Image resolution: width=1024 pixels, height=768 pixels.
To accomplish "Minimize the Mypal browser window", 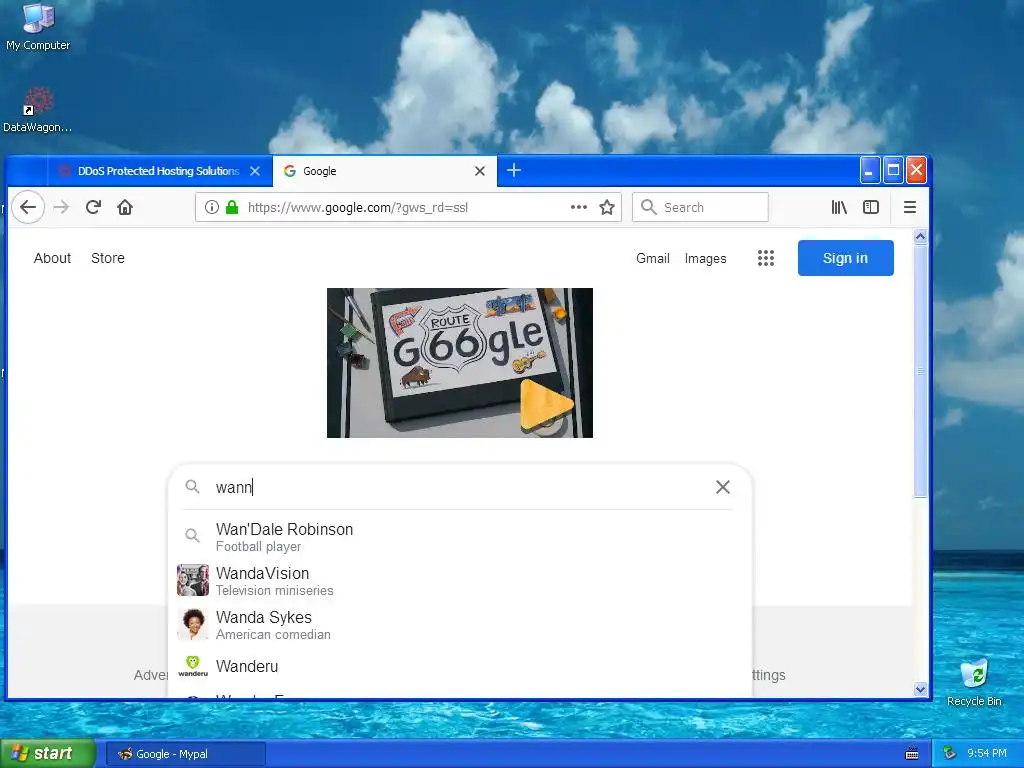I will click(869, 171).
